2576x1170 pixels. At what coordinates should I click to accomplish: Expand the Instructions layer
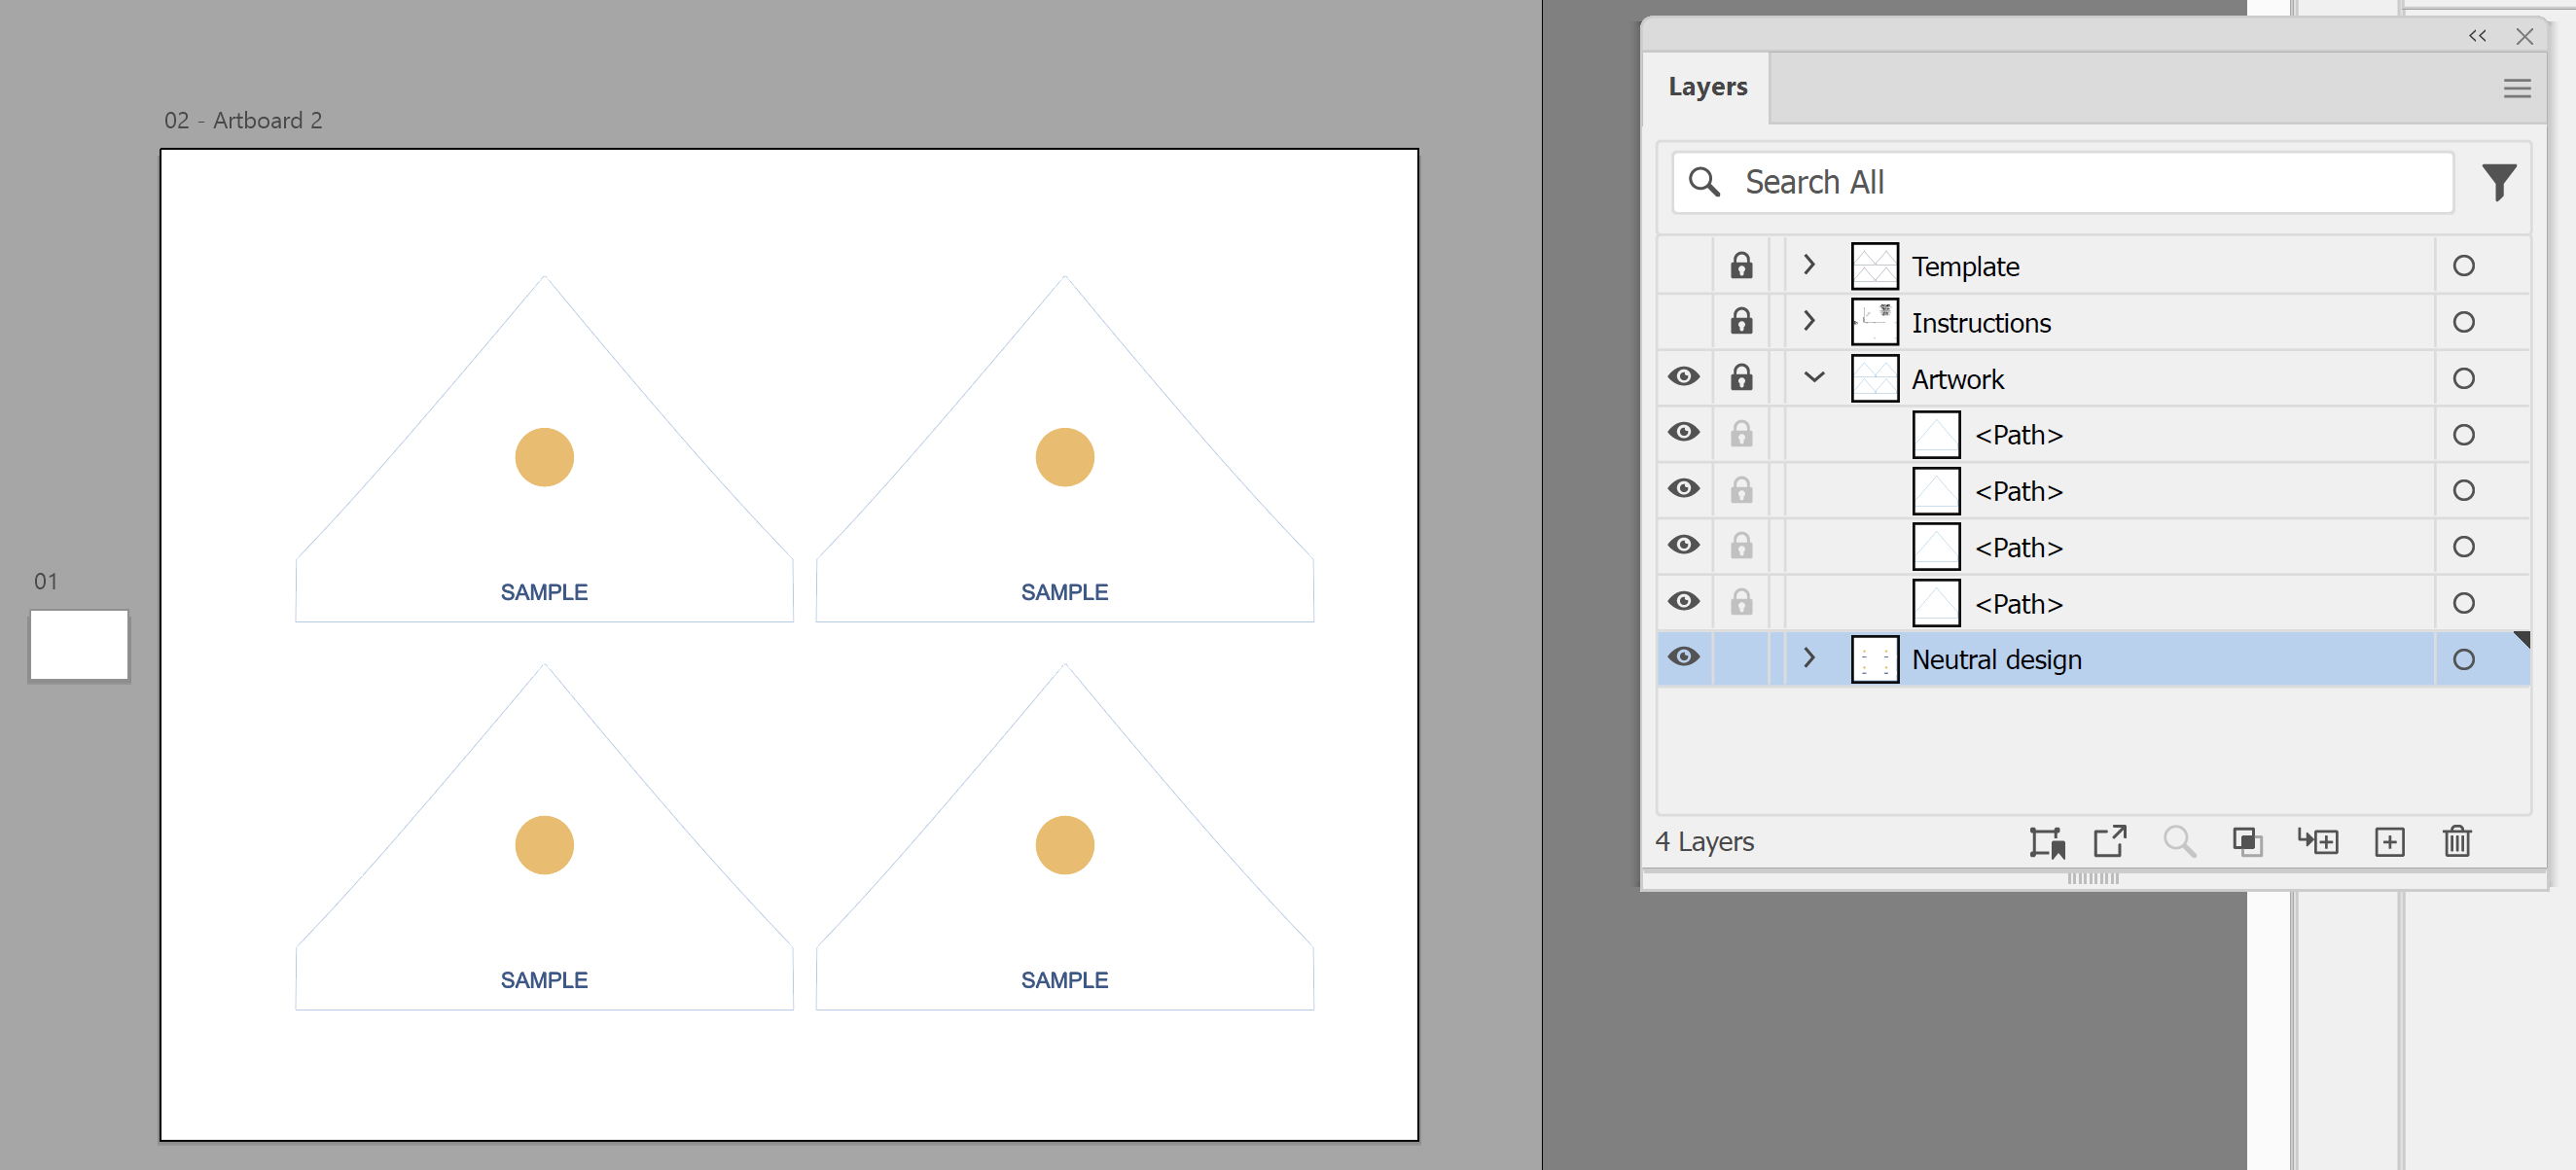click(x=1809, y=321)
